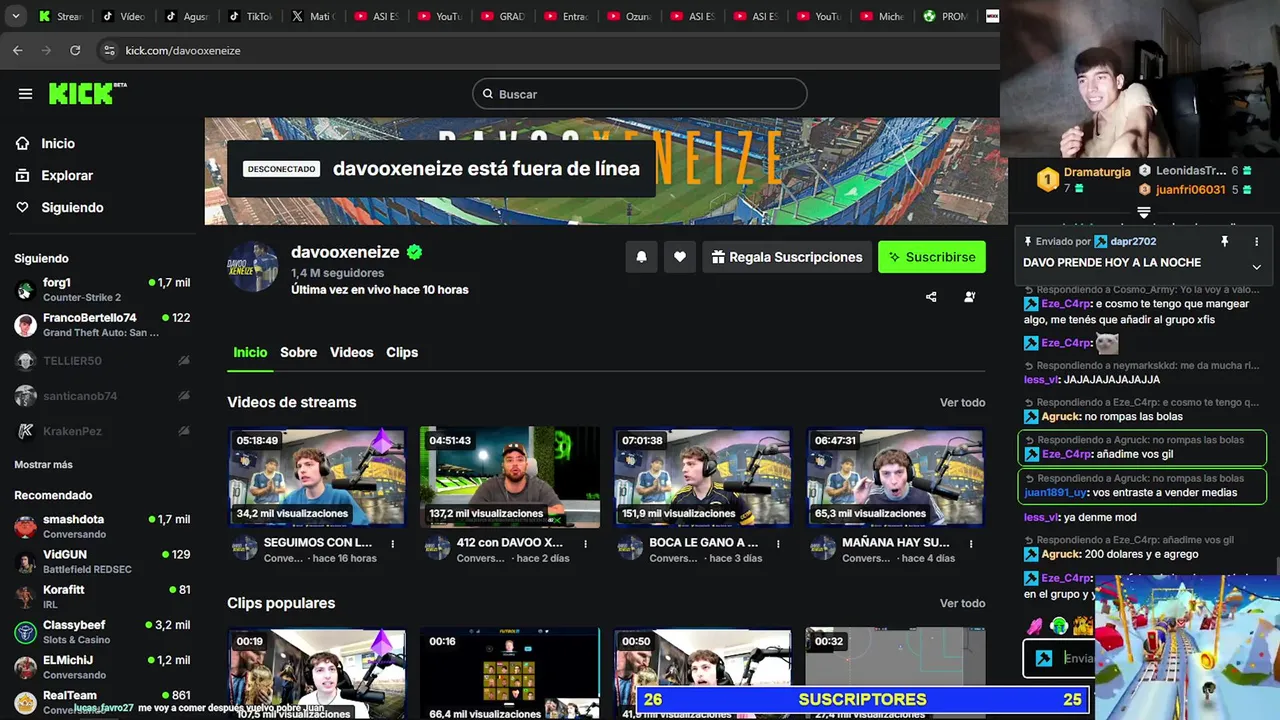Click davooxeneize channel avatar

point(253,267)
